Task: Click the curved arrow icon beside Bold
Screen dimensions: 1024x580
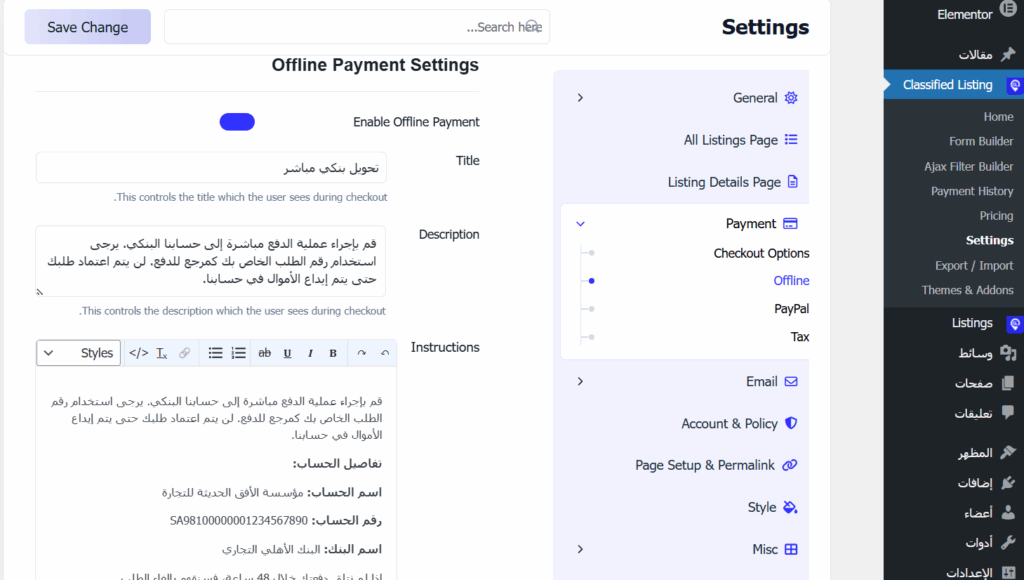Action: (x=361, y=353)
